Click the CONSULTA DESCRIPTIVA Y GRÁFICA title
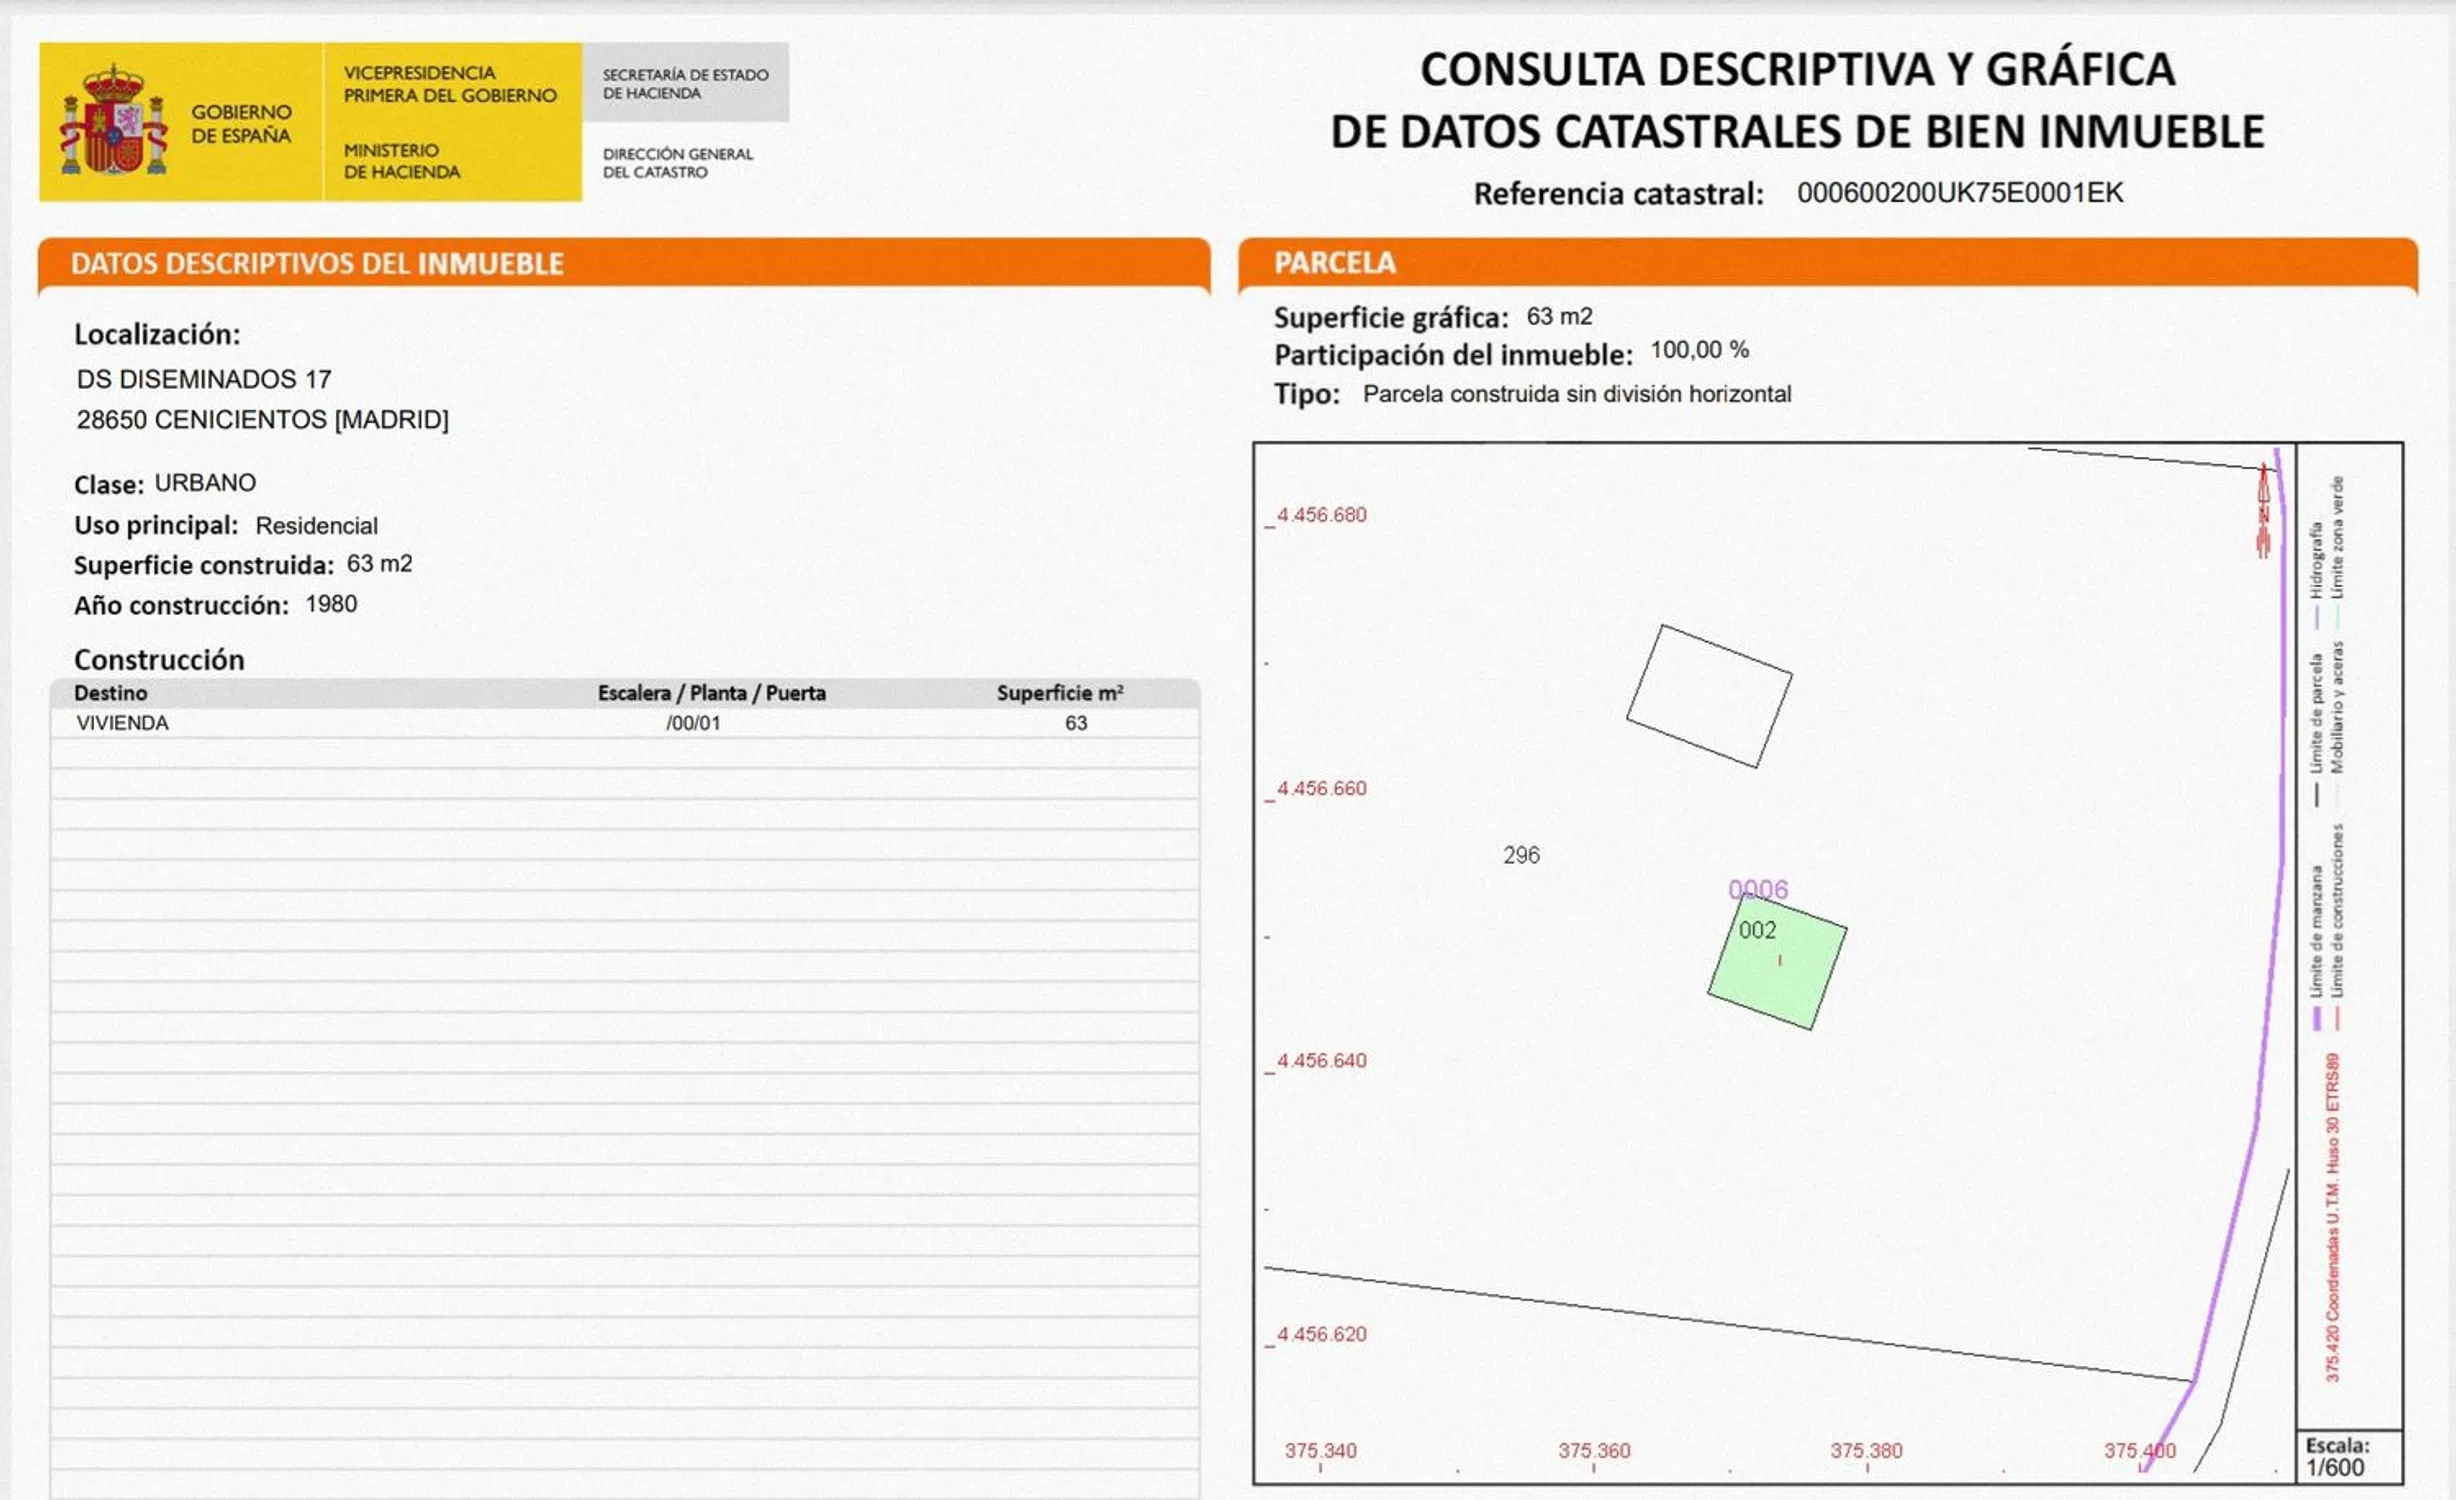This screenshot has height=1500, width=2456. click(x=1797, y=100)
